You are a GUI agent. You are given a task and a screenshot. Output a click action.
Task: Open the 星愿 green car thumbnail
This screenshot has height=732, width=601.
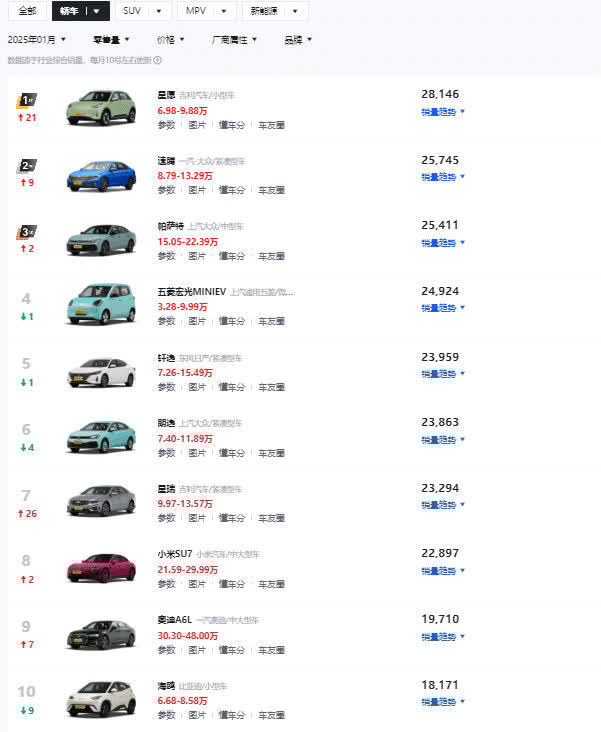100,108
